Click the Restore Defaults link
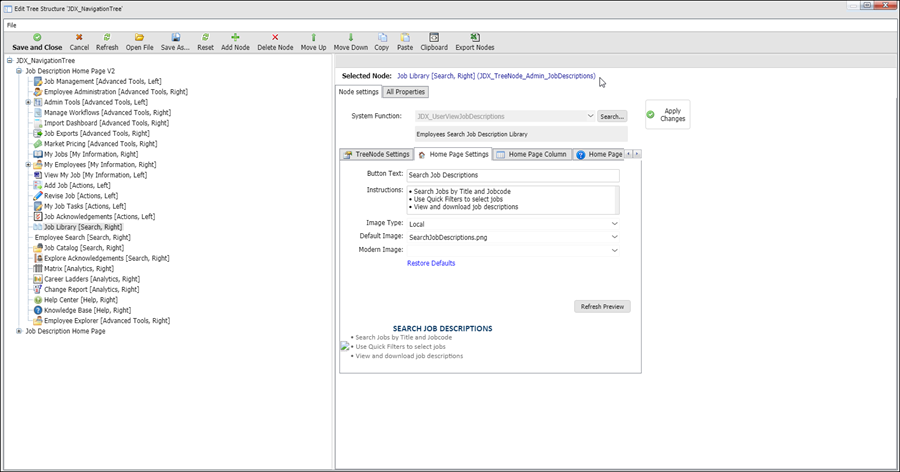This screenshot has width=900, height=472. [x=431, y=263]
